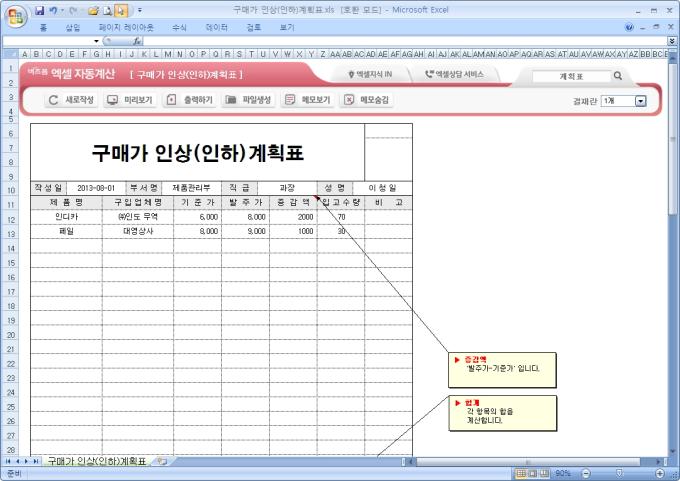The width and height of the screenshot is (680, 481).
Task: Click the highlighted pointer icon in quick access toolbar
Action: point(121,11)
